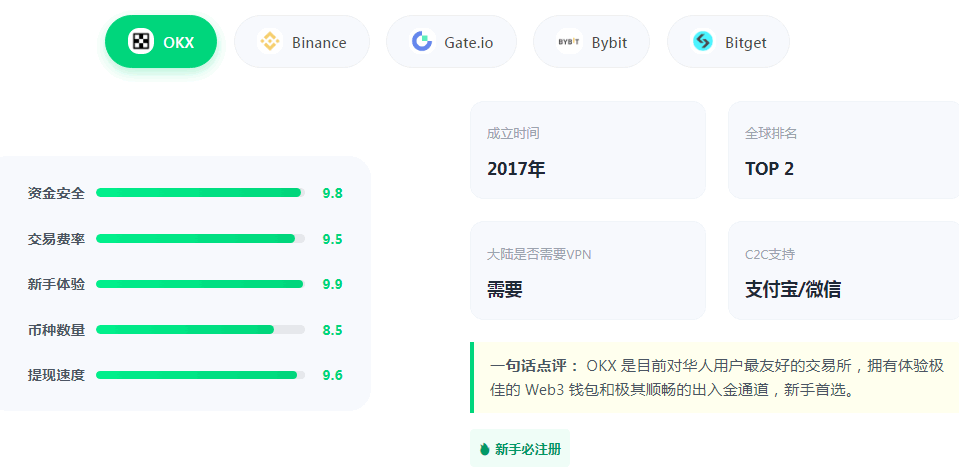Open the Bybit exchange tab
This screenshot has width=959, height=471.
pyautogui.click(x=591, y=42)
